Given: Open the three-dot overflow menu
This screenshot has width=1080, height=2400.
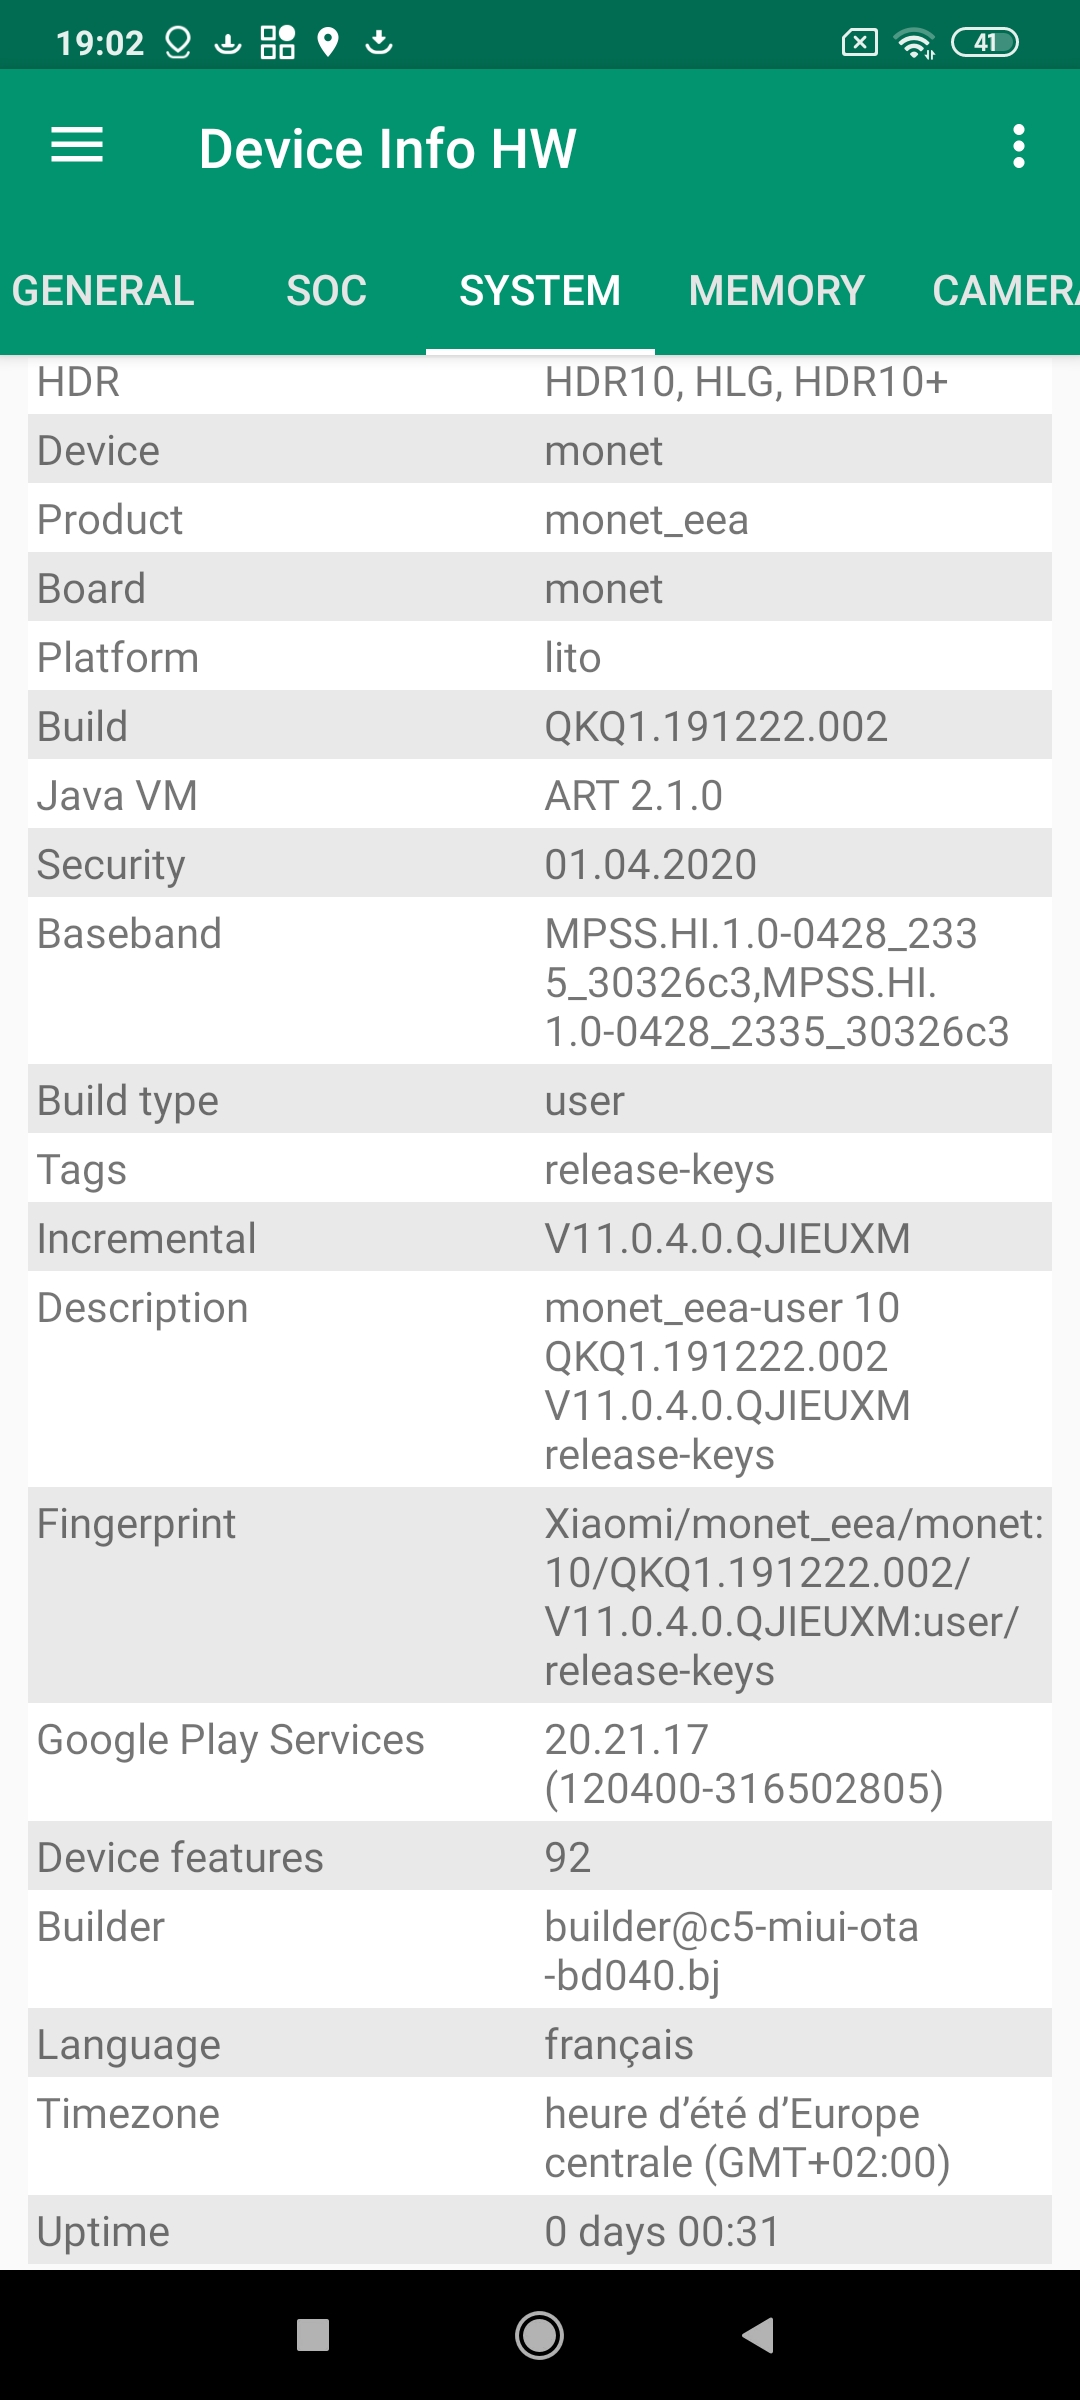Looking at the screenshot, I should coord(1018,146).
